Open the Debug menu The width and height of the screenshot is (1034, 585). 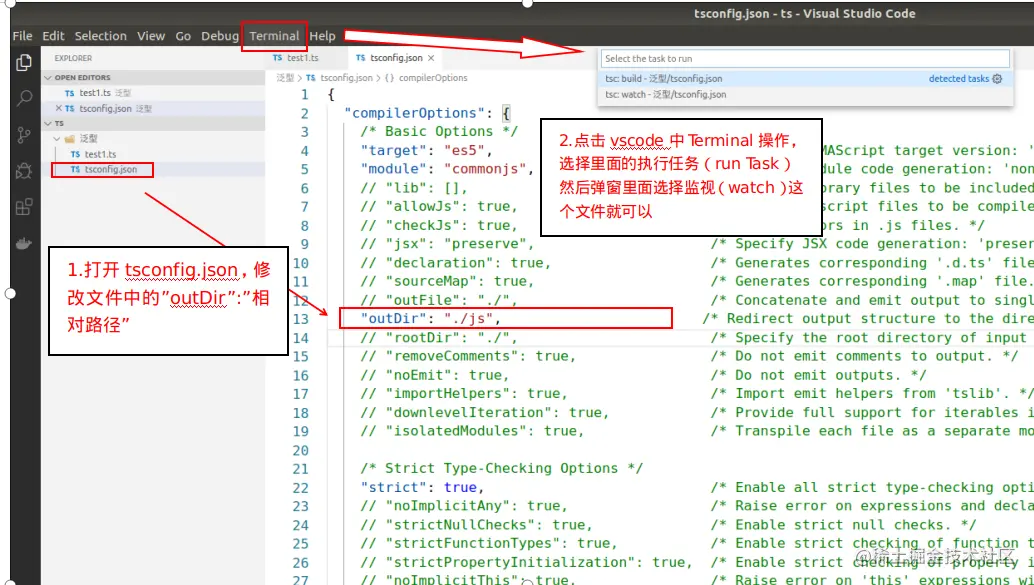pyautogui.click(x=220, y=36)
